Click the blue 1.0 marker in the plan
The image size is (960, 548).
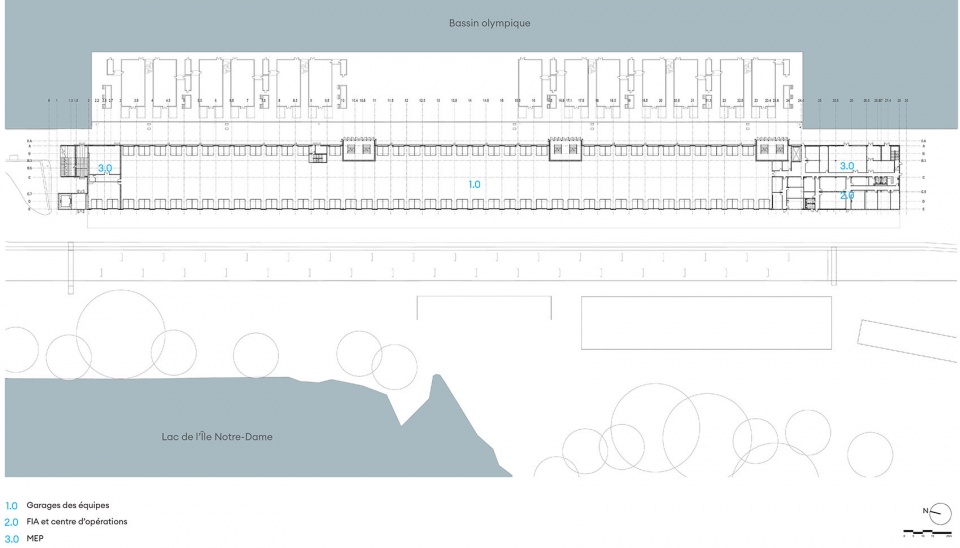[x=475, y=185]
